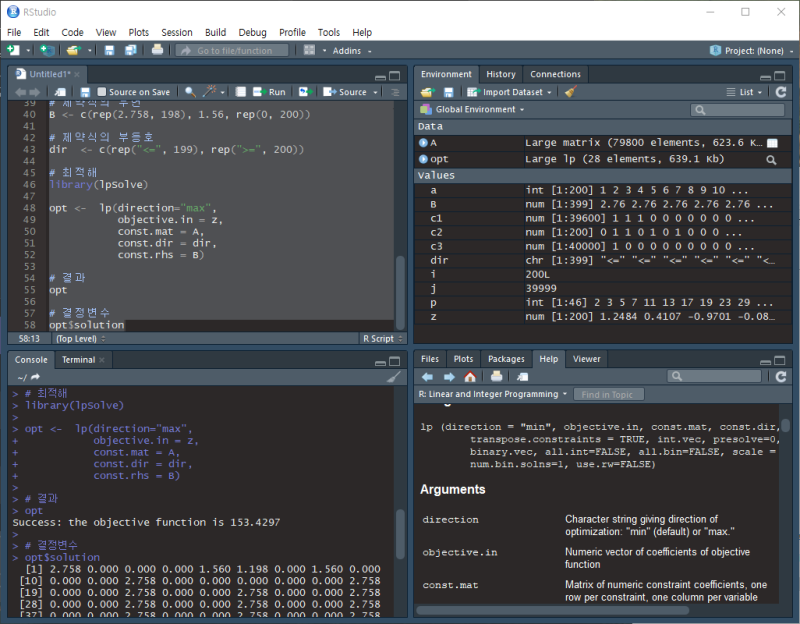The width and height of the screenshot is (800, 624).
Task: Clear the console with the broom icon
Action: coord(394,377)
